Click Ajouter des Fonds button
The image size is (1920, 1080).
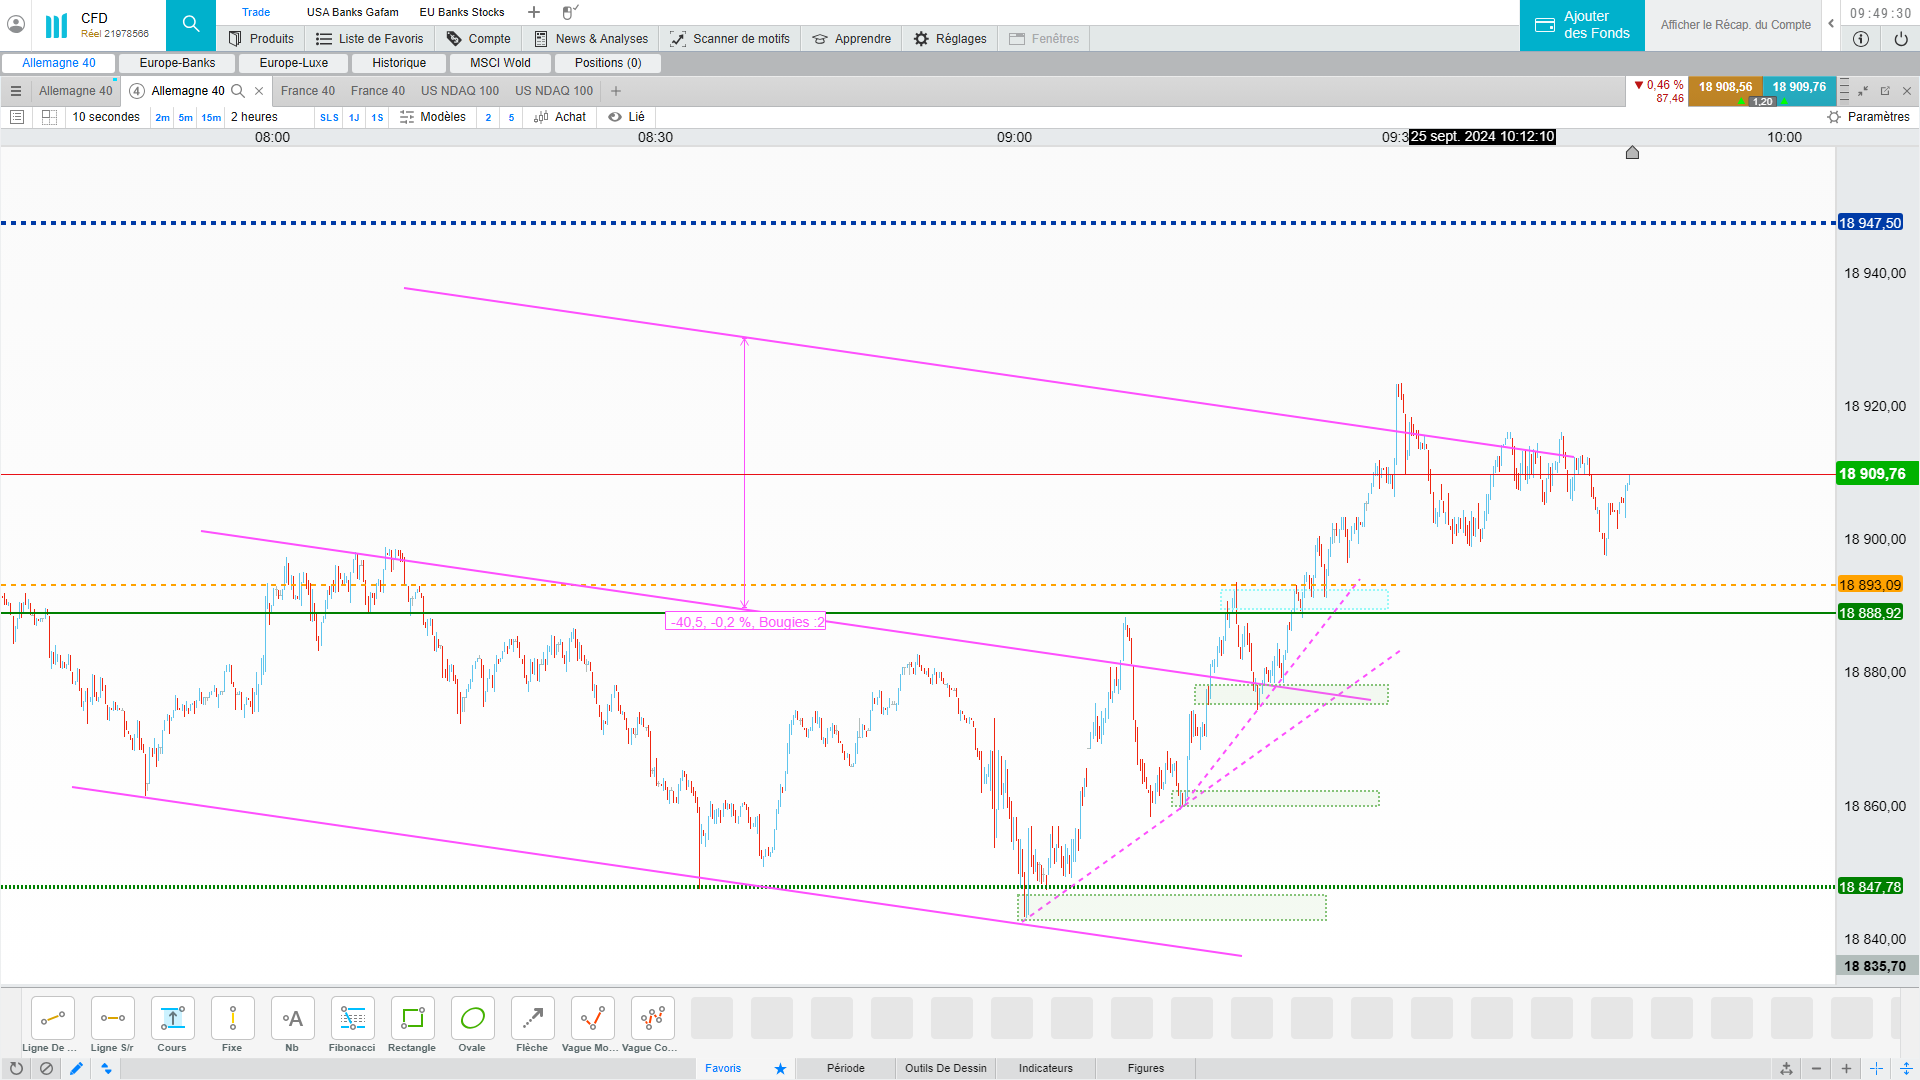click(x=1582, y=25)
